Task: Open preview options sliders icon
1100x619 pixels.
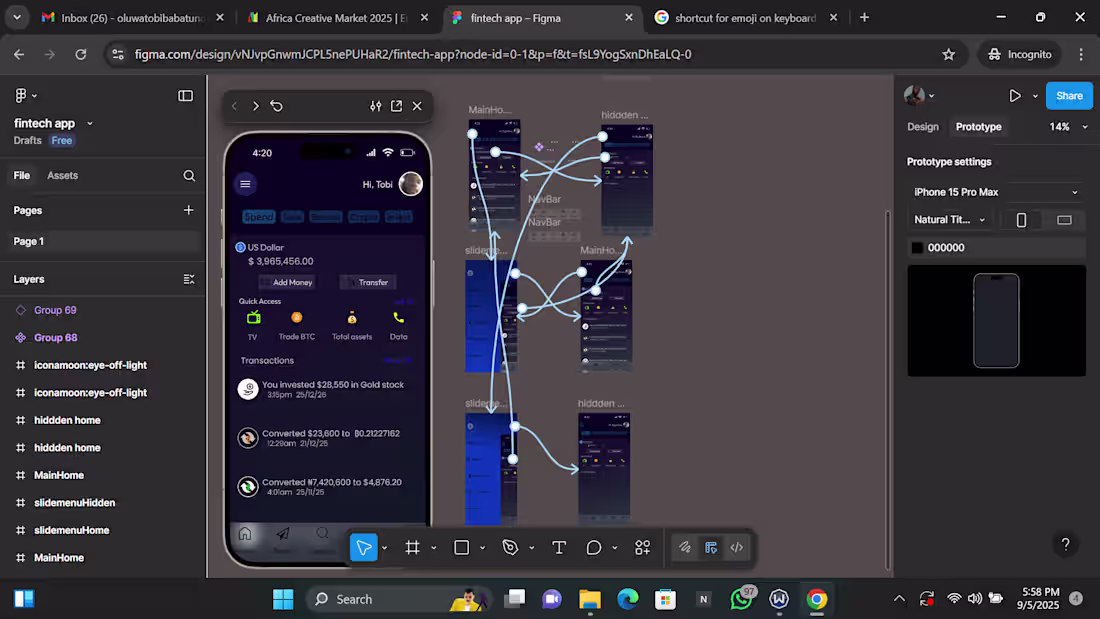Action: click(x=376, y=106)
